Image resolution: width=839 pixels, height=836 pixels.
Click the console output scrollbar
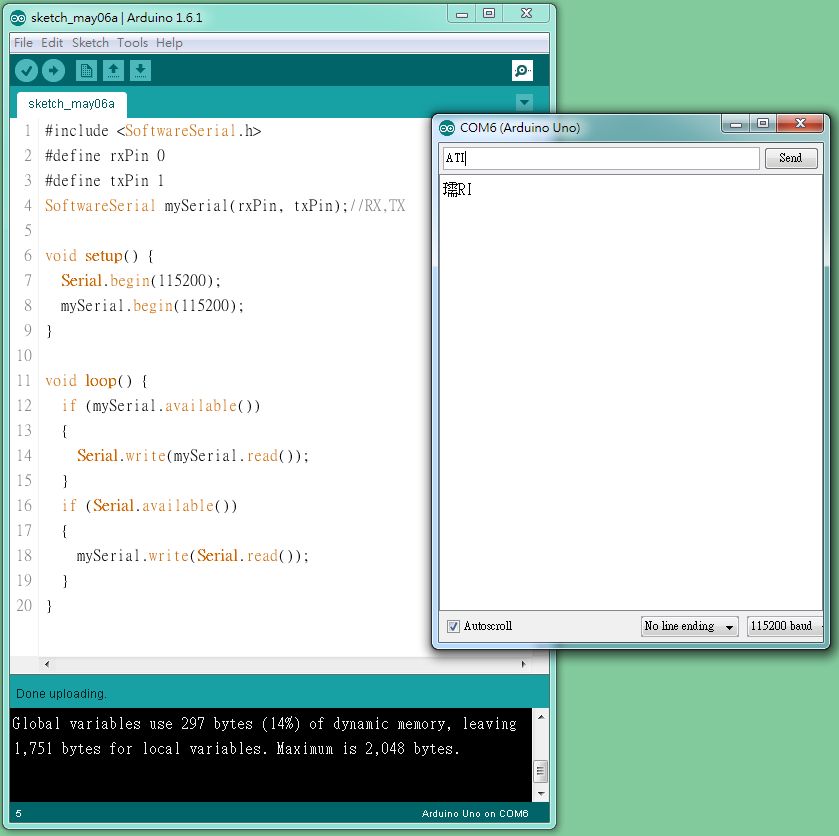coord(541,770)
